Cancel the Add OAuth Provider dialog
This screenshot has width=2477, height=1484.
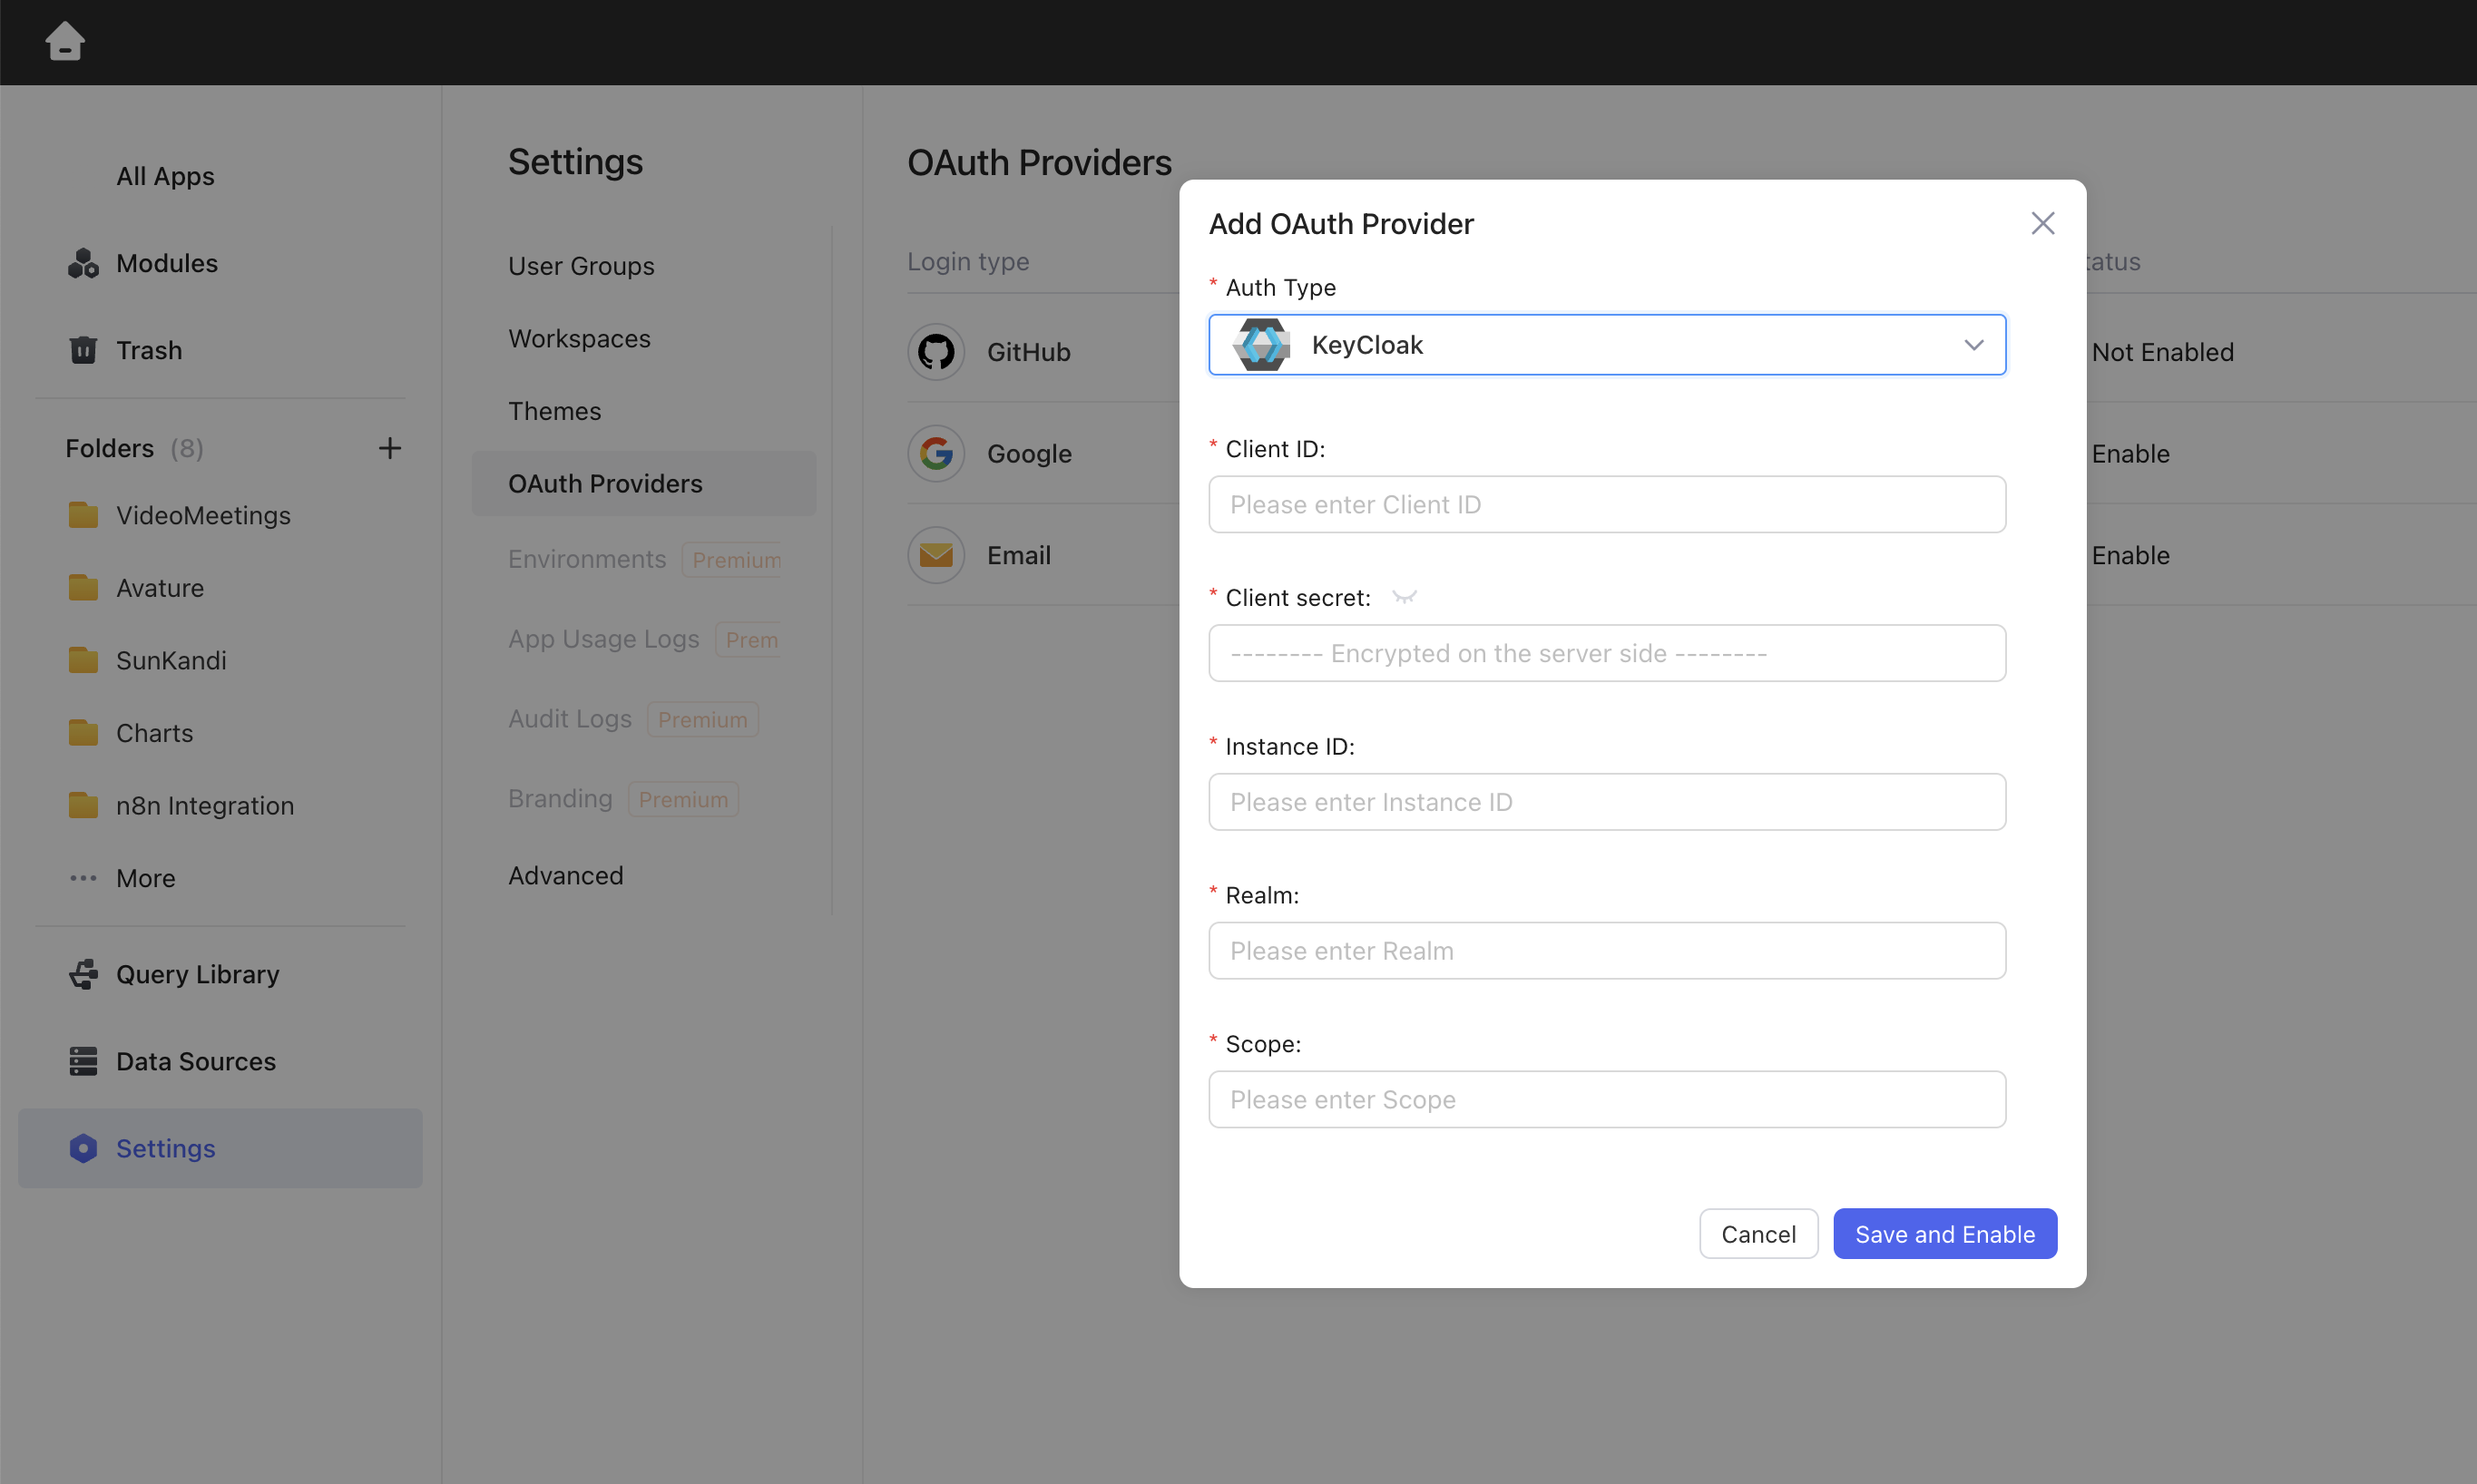click(x=1757, y=1234)
